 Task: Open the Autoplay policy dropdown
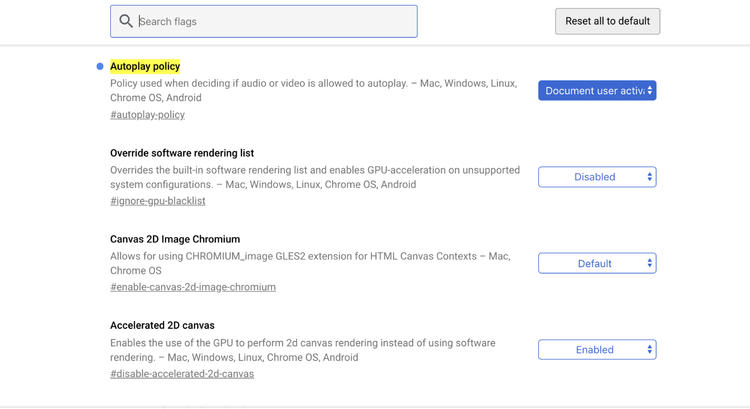pyautogui.click(x=597, y=91)
